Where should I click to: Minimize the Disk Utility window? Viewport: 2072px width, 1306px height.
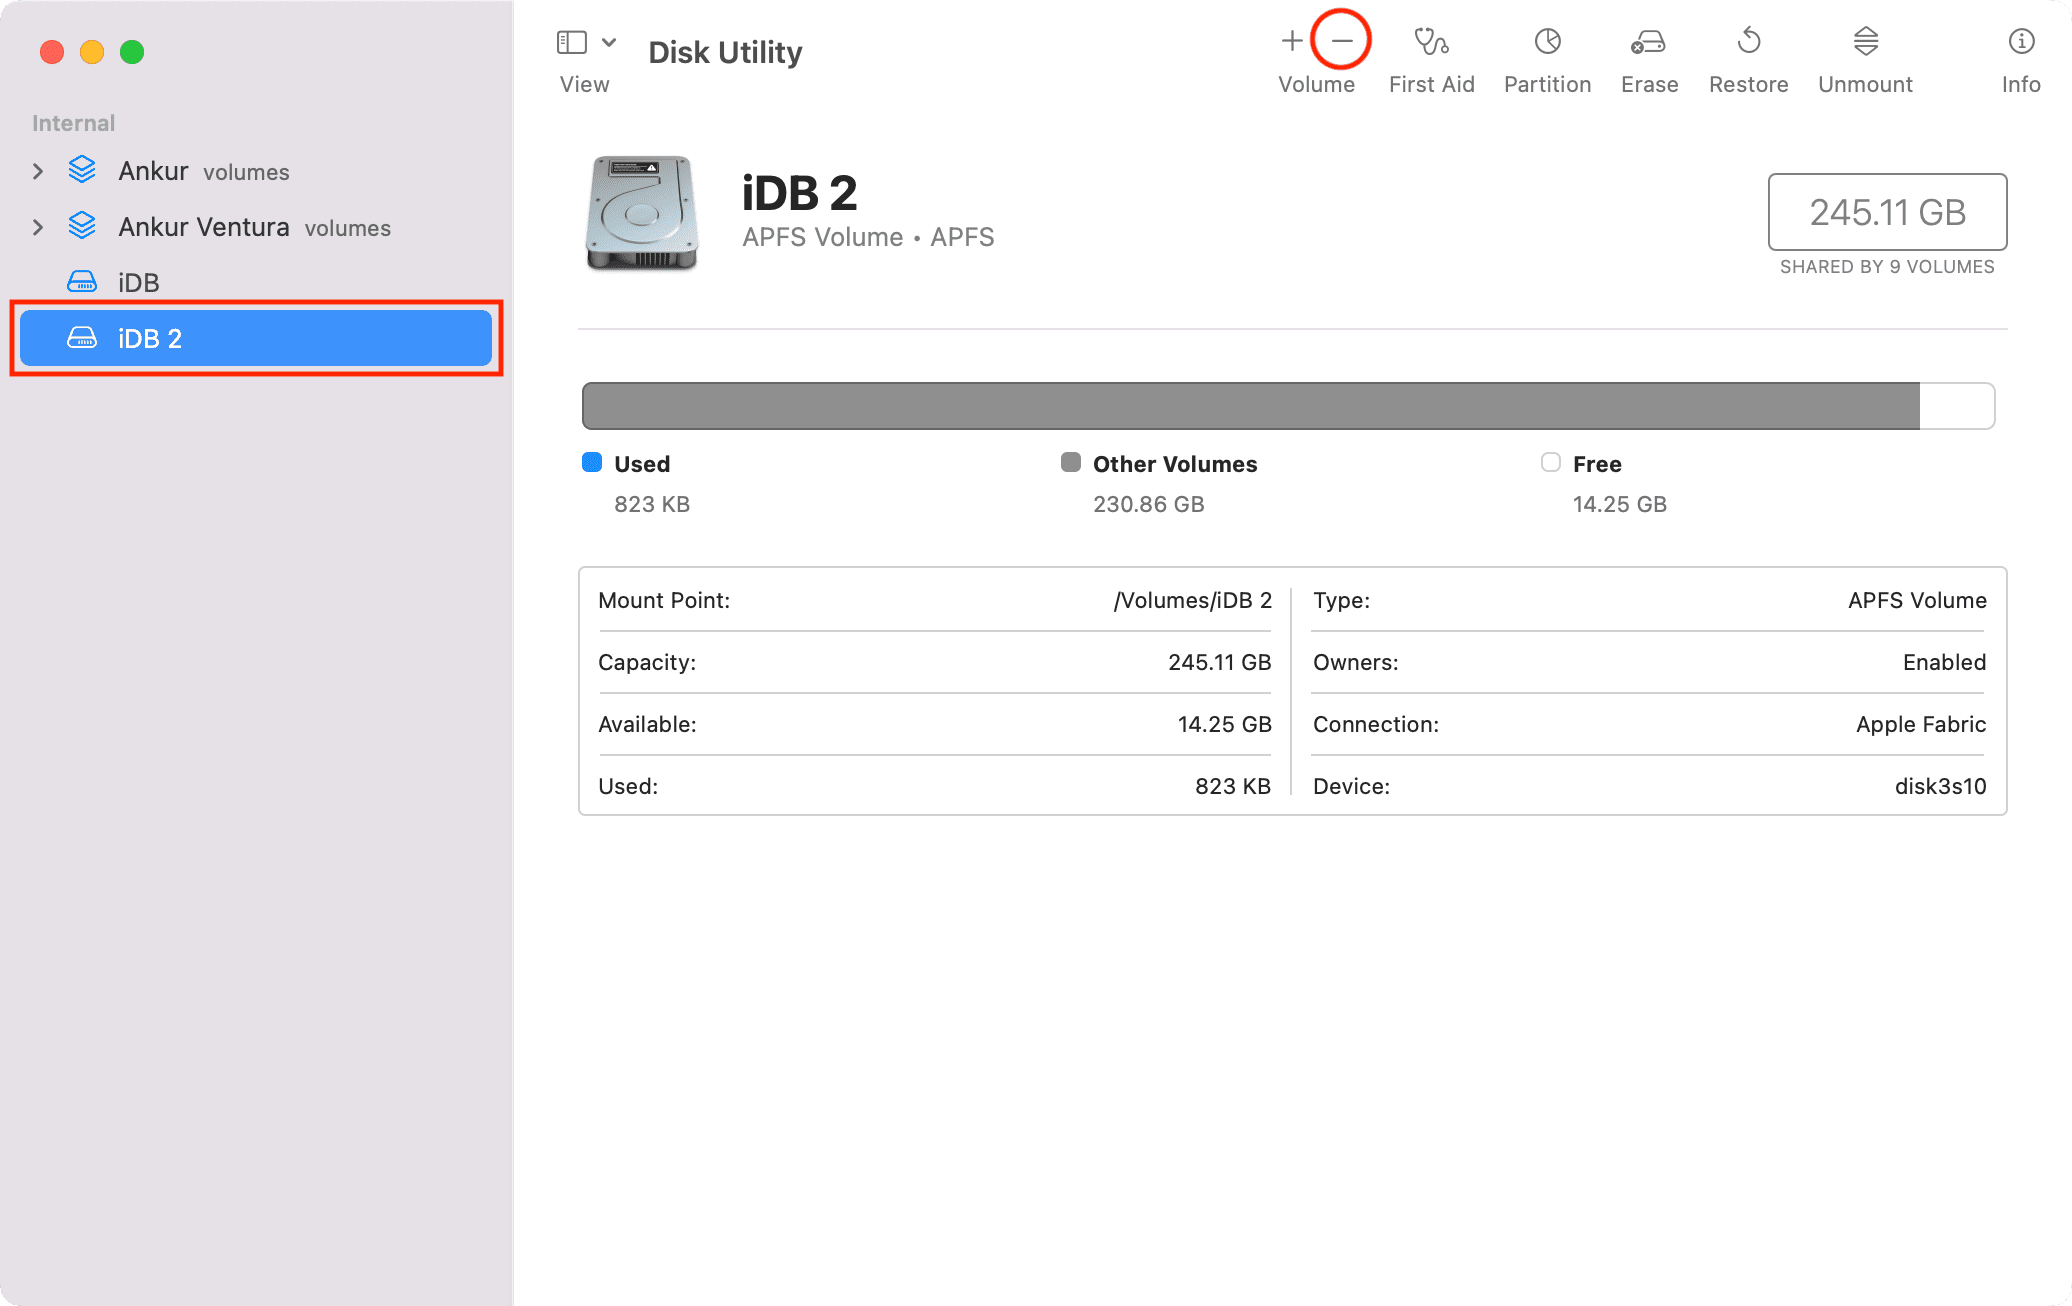[92, 51]
